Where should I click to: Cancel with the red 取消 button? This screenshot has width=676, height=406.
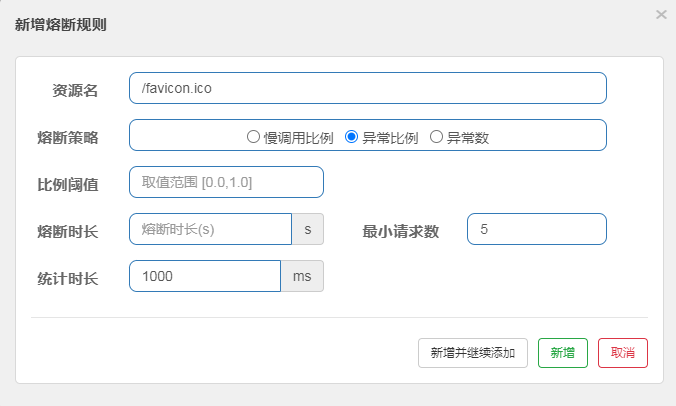pos(623,353)
